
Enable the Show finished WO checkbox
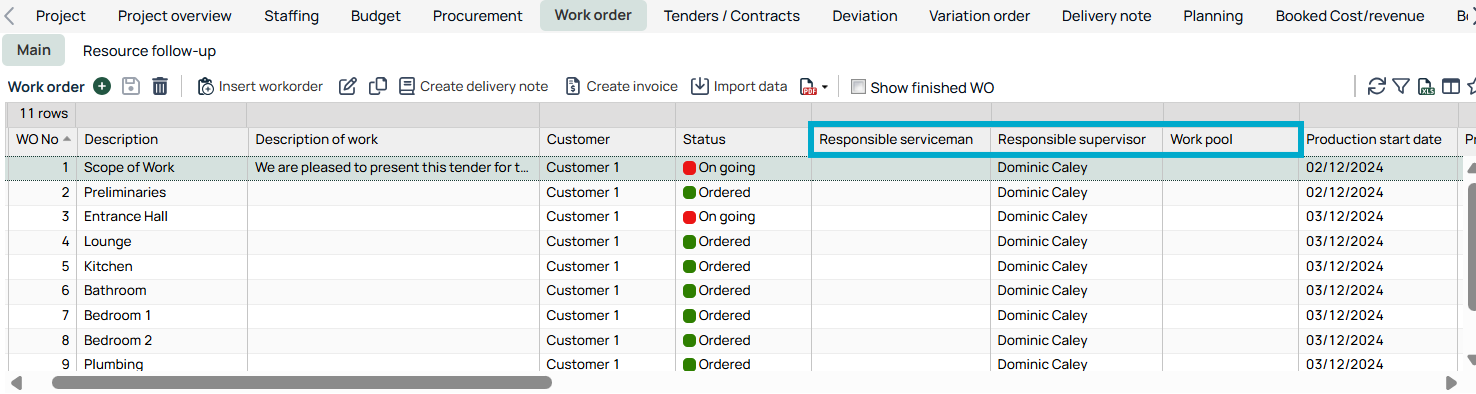tap(858, 87)
